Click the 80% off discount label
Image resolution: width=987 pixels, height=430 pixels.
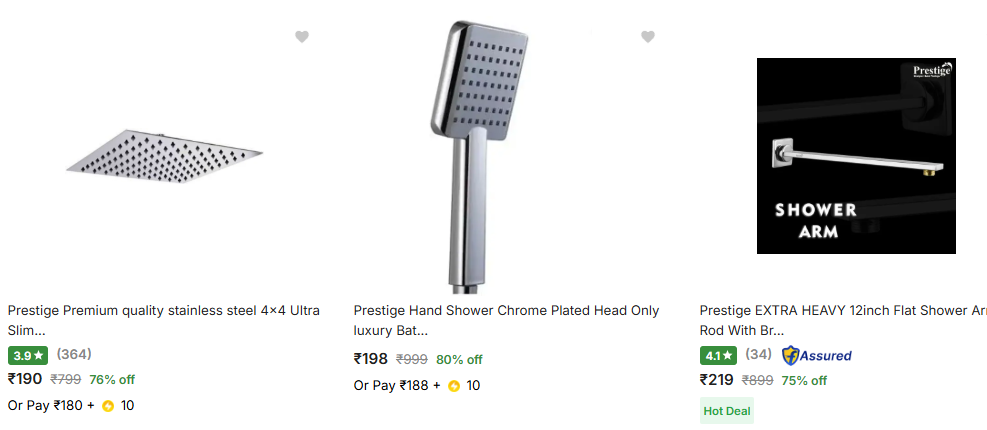[459, 359]
